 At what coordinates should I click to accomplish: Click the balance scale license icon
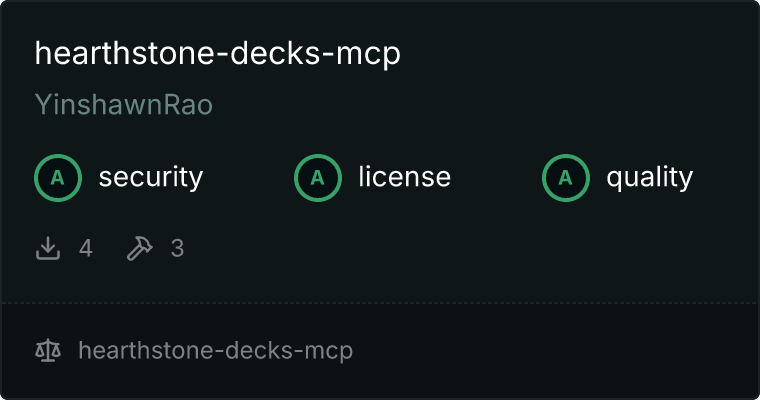tap(48, 351)
